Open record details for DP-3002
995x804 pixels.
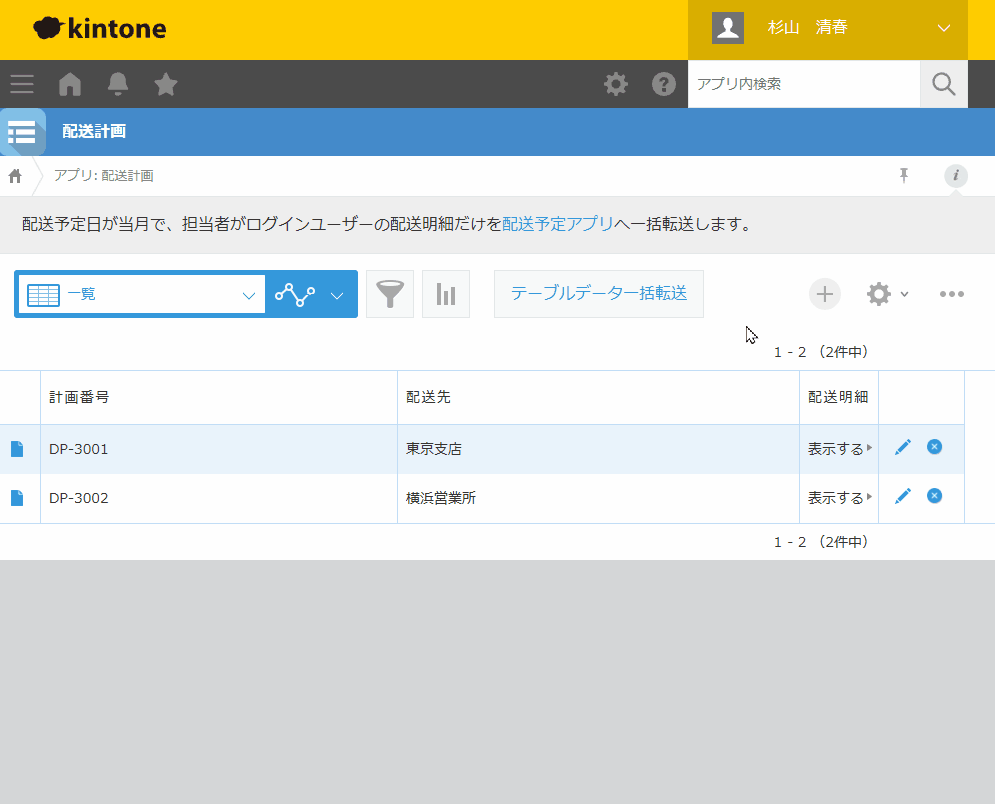tap(17, 498)
